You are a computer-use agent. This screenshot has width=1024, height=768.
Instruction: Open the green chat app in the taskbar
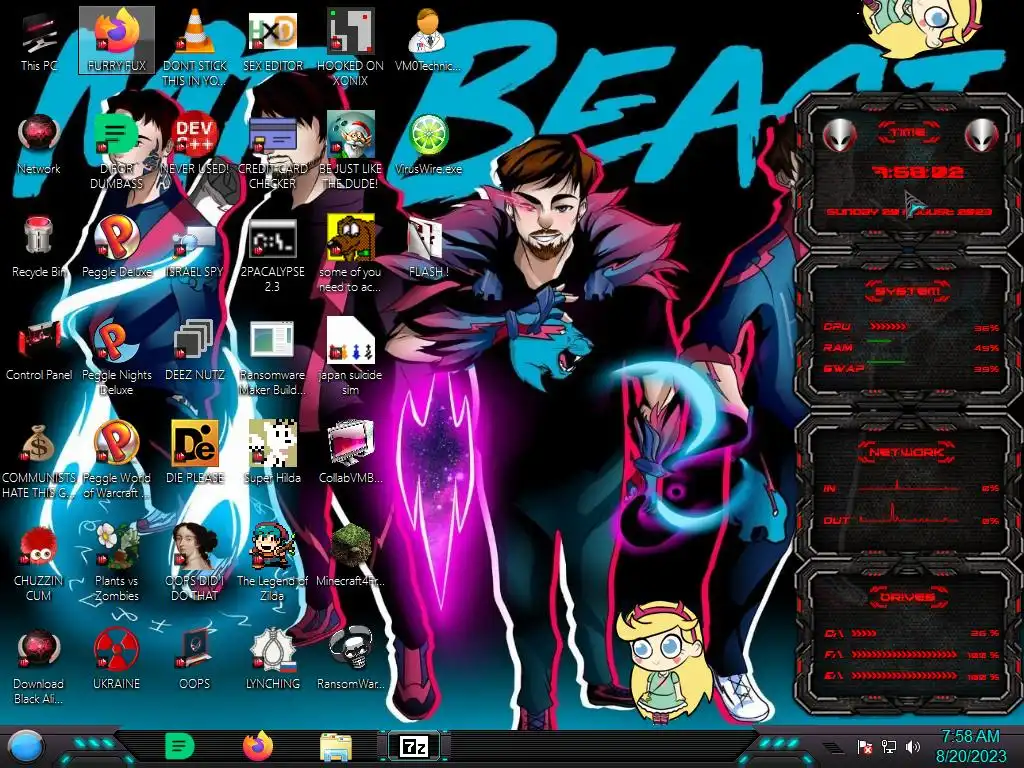(x=180, y=746)
